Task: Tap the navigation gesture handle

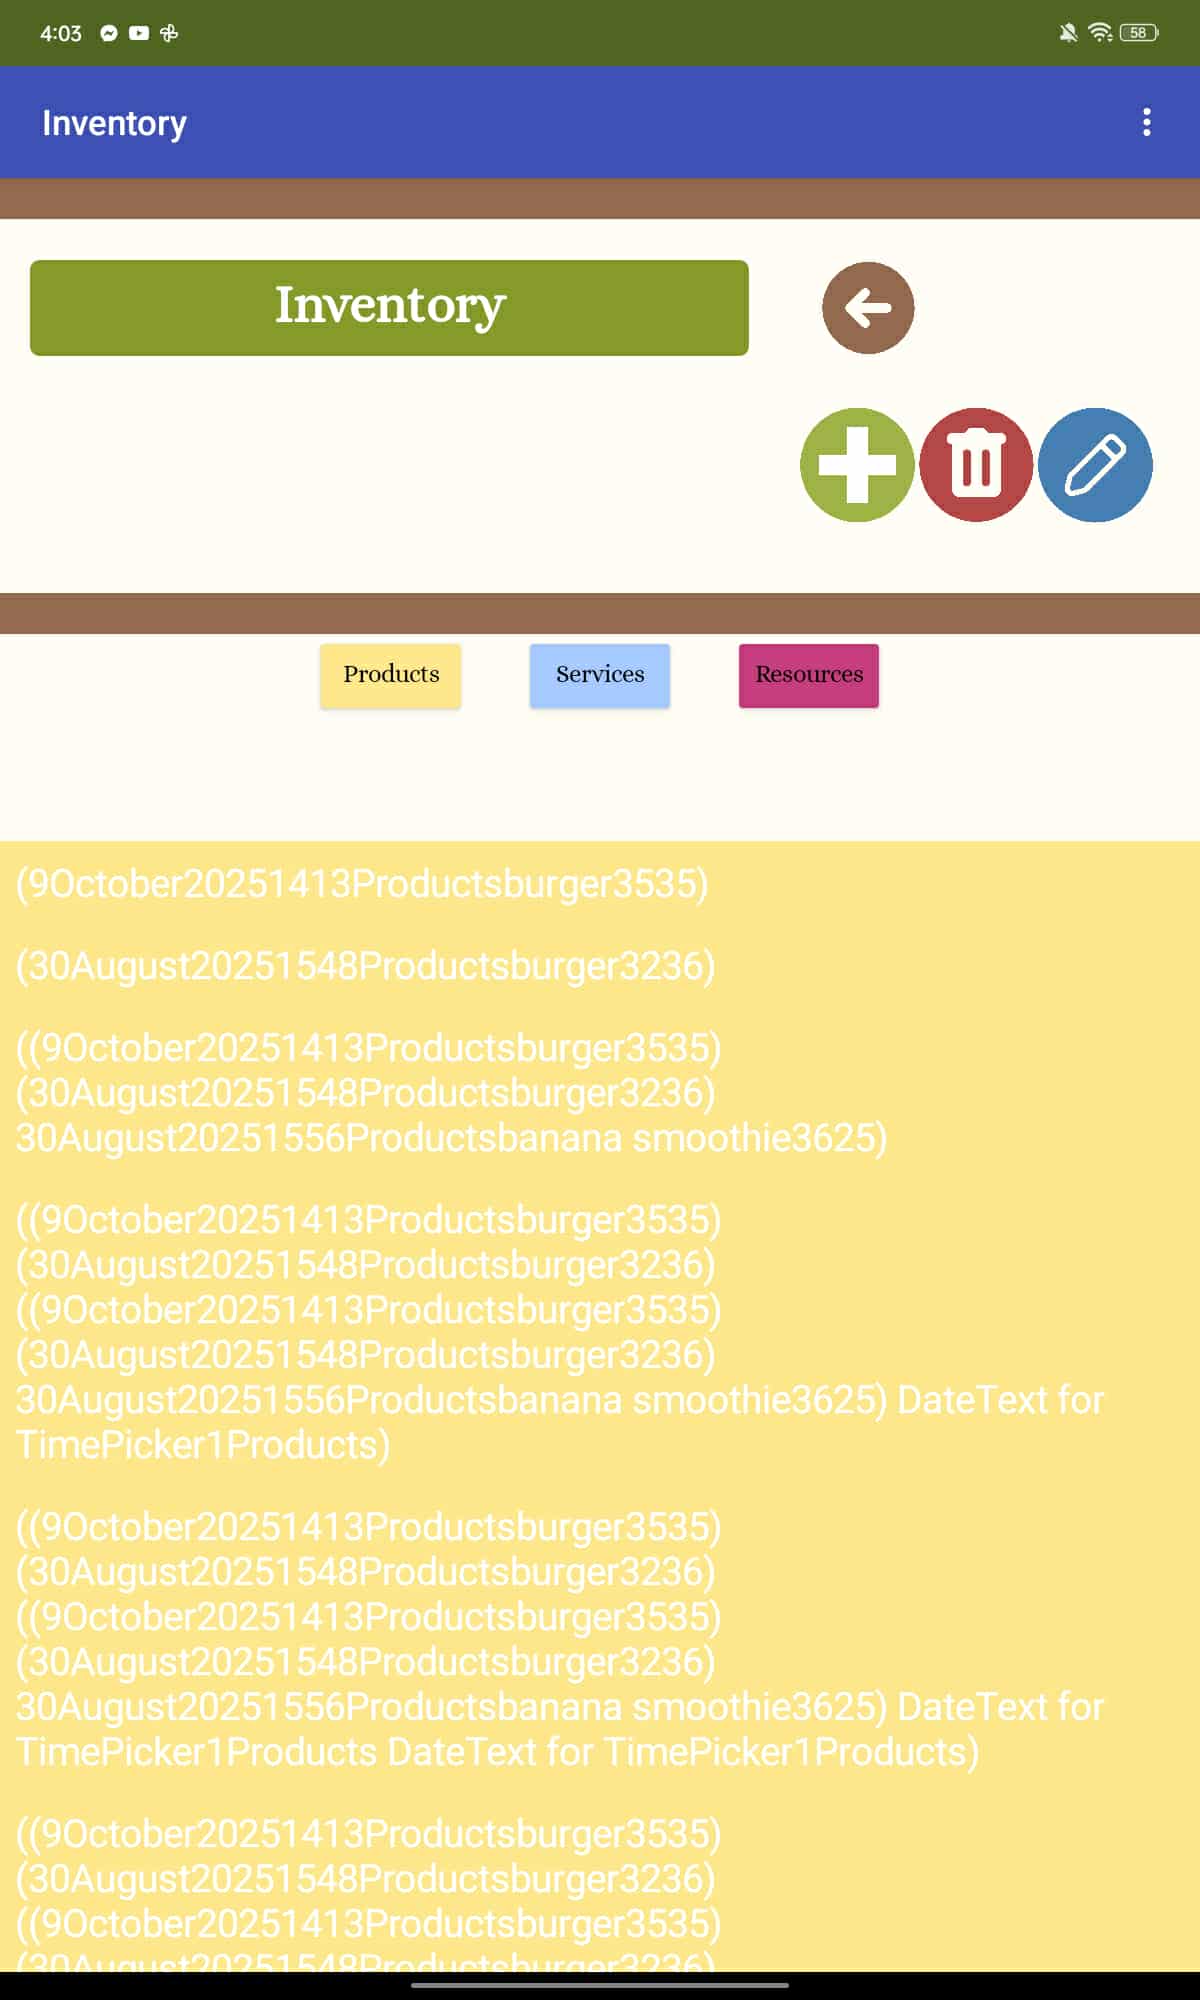Action: 600,1985
